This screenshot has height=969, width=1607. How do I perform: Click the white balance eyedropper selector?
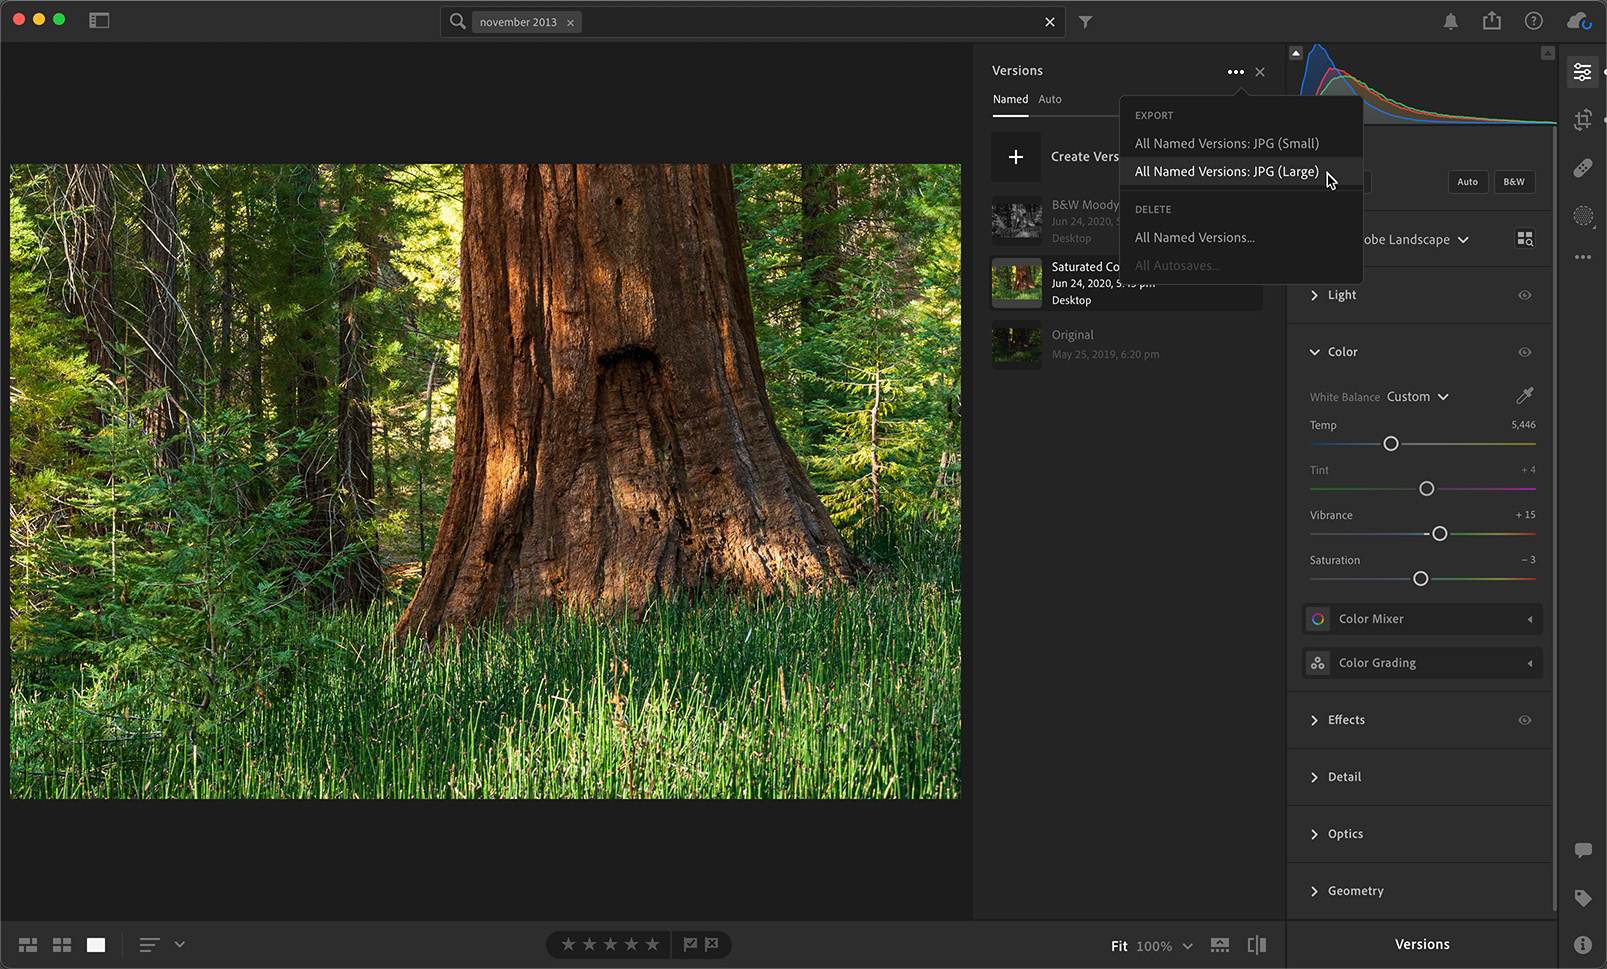tap(1524, 396)
